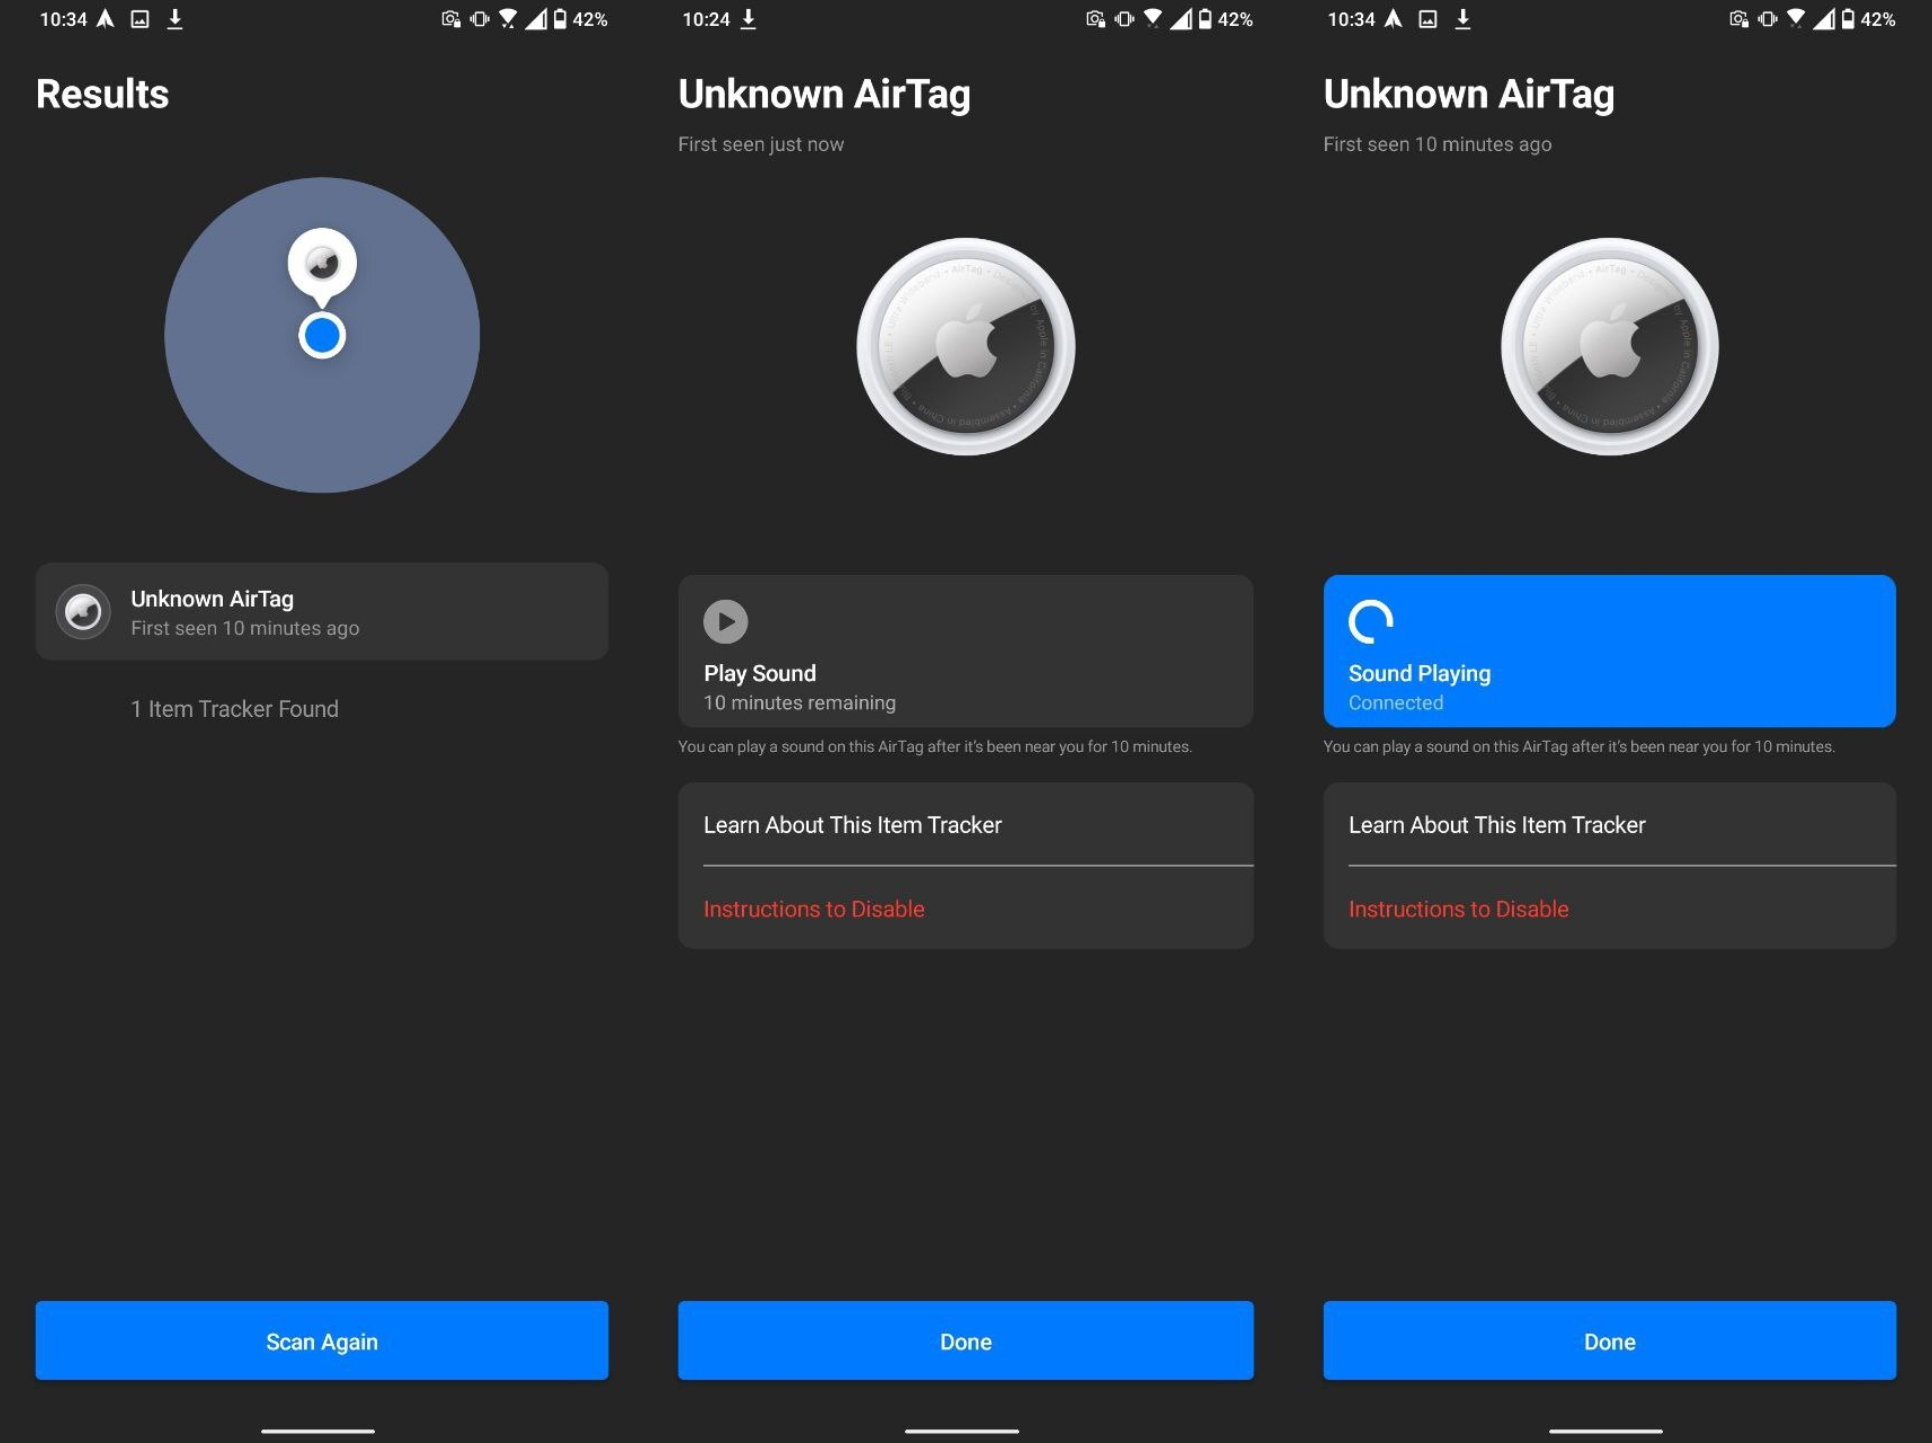This screenshot has width=1932, height=1443.
Task: Tap the '1 Item Tracker Found' text
Action: 235,709
